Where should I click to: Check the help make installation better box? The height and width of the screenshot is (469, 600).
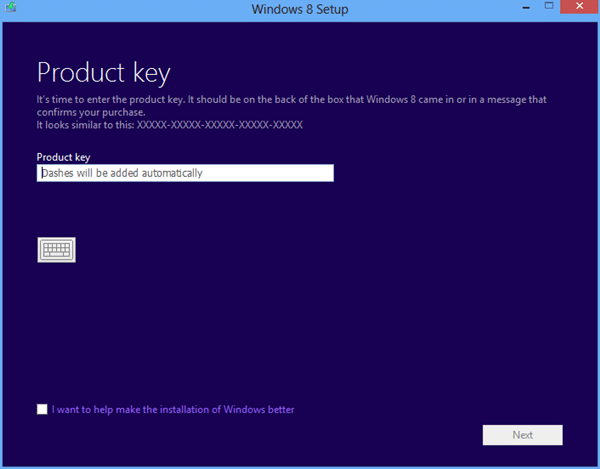pyautogui.click(x=42, y=409)
